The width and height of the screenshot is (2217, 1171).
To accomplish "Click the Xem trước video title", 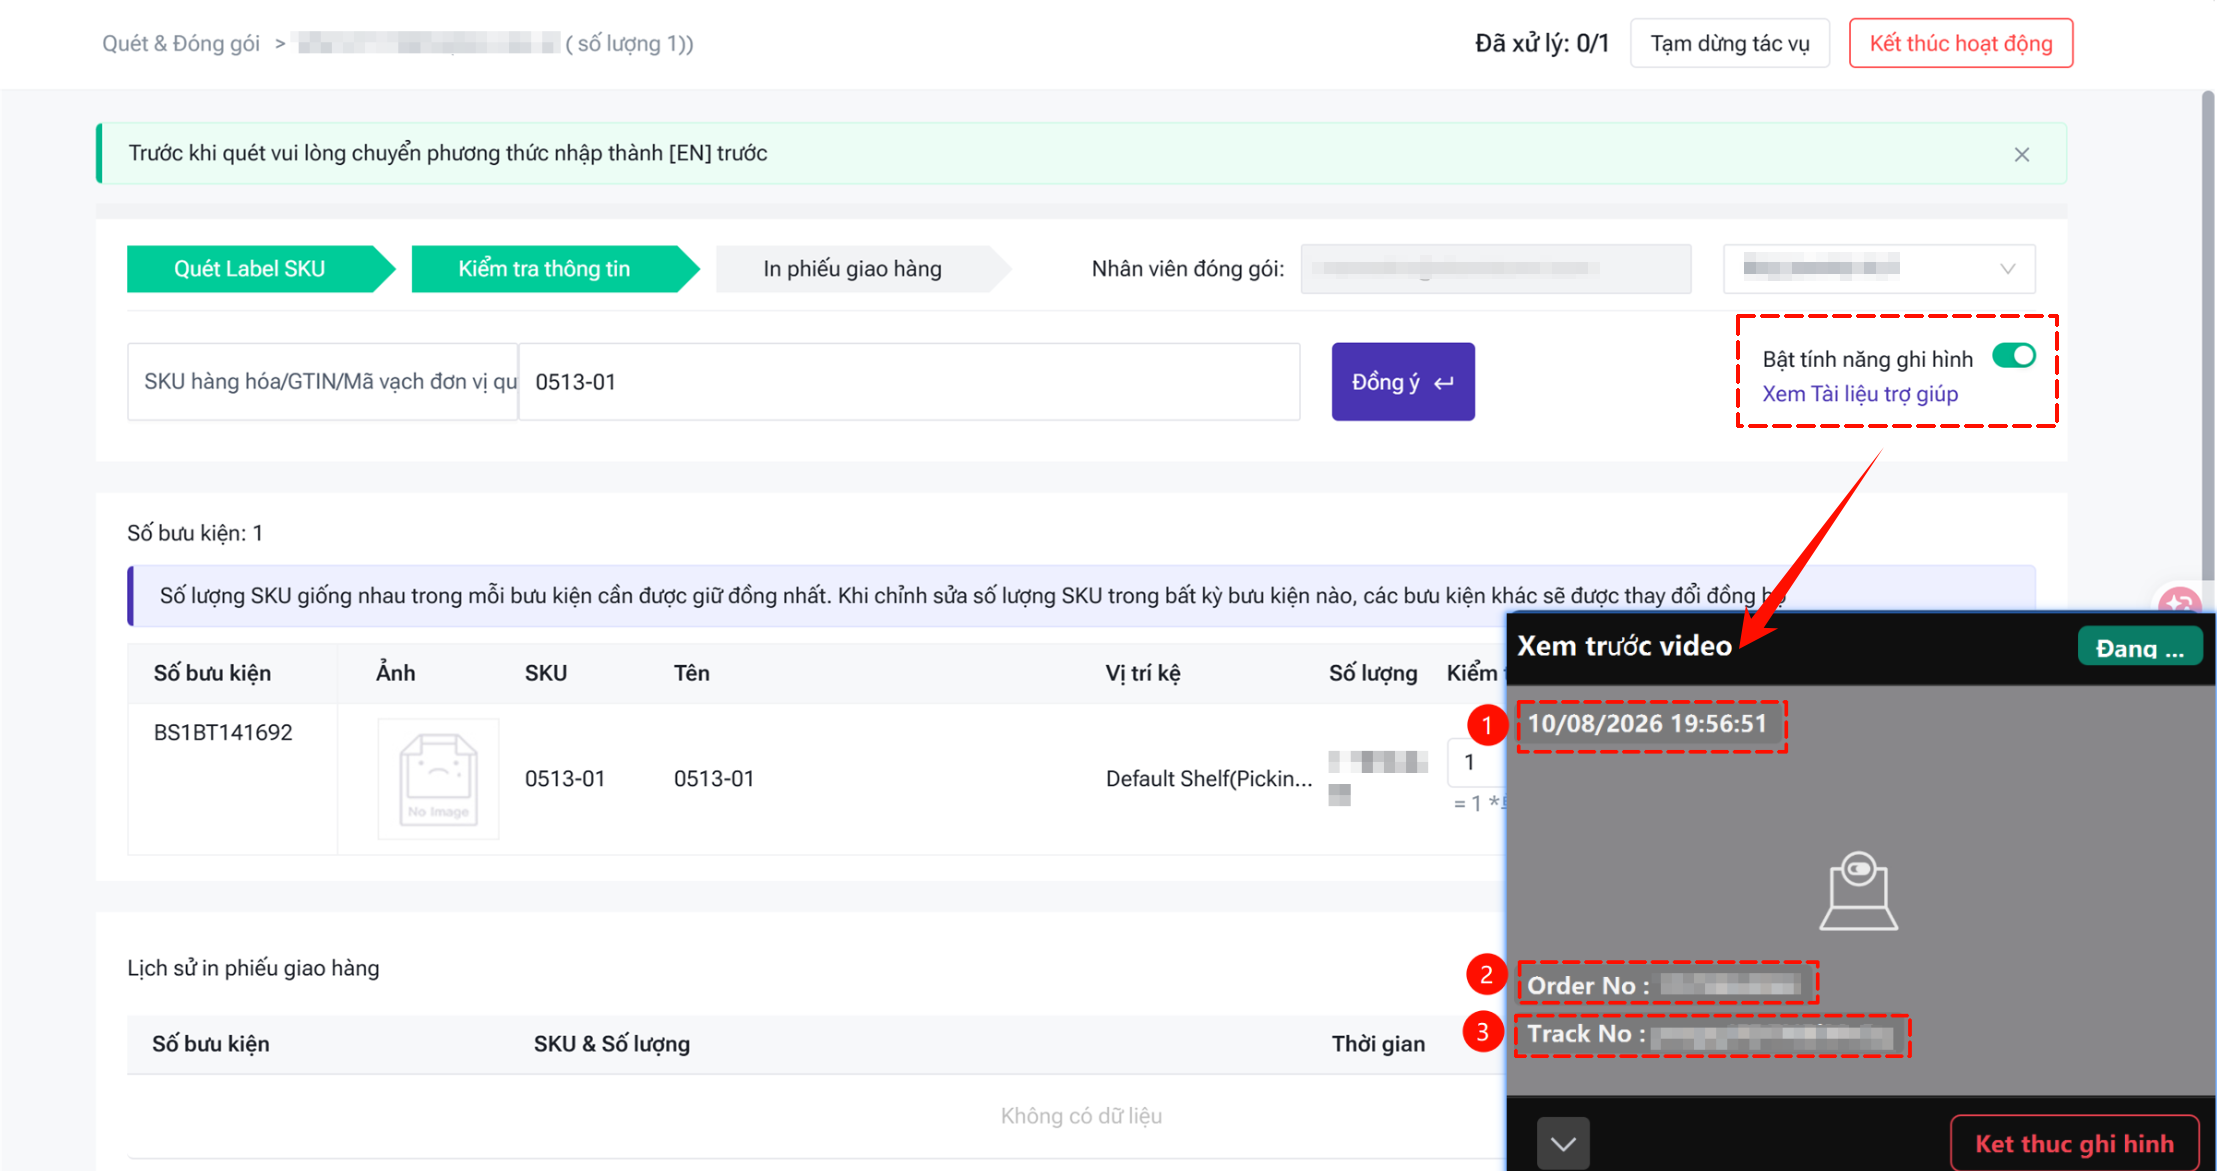I will pos(1625,646).
